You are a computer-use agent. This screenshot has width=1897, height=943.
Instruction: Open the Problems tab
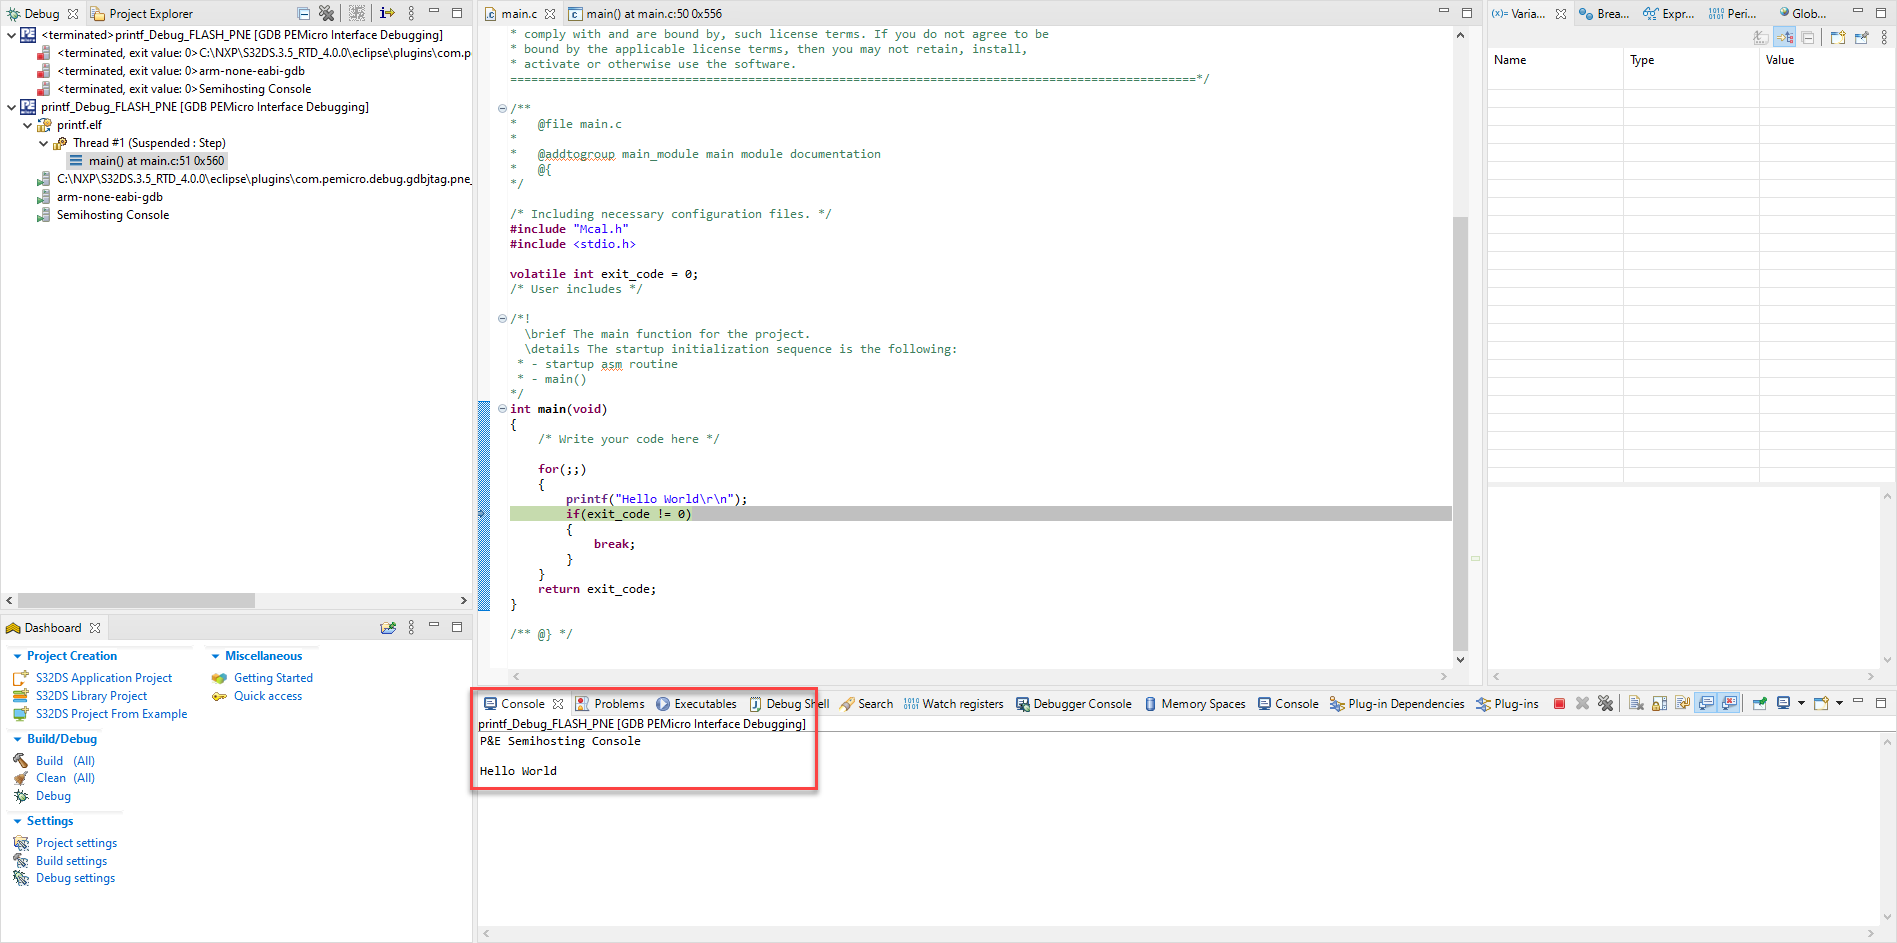pos(610,704)
